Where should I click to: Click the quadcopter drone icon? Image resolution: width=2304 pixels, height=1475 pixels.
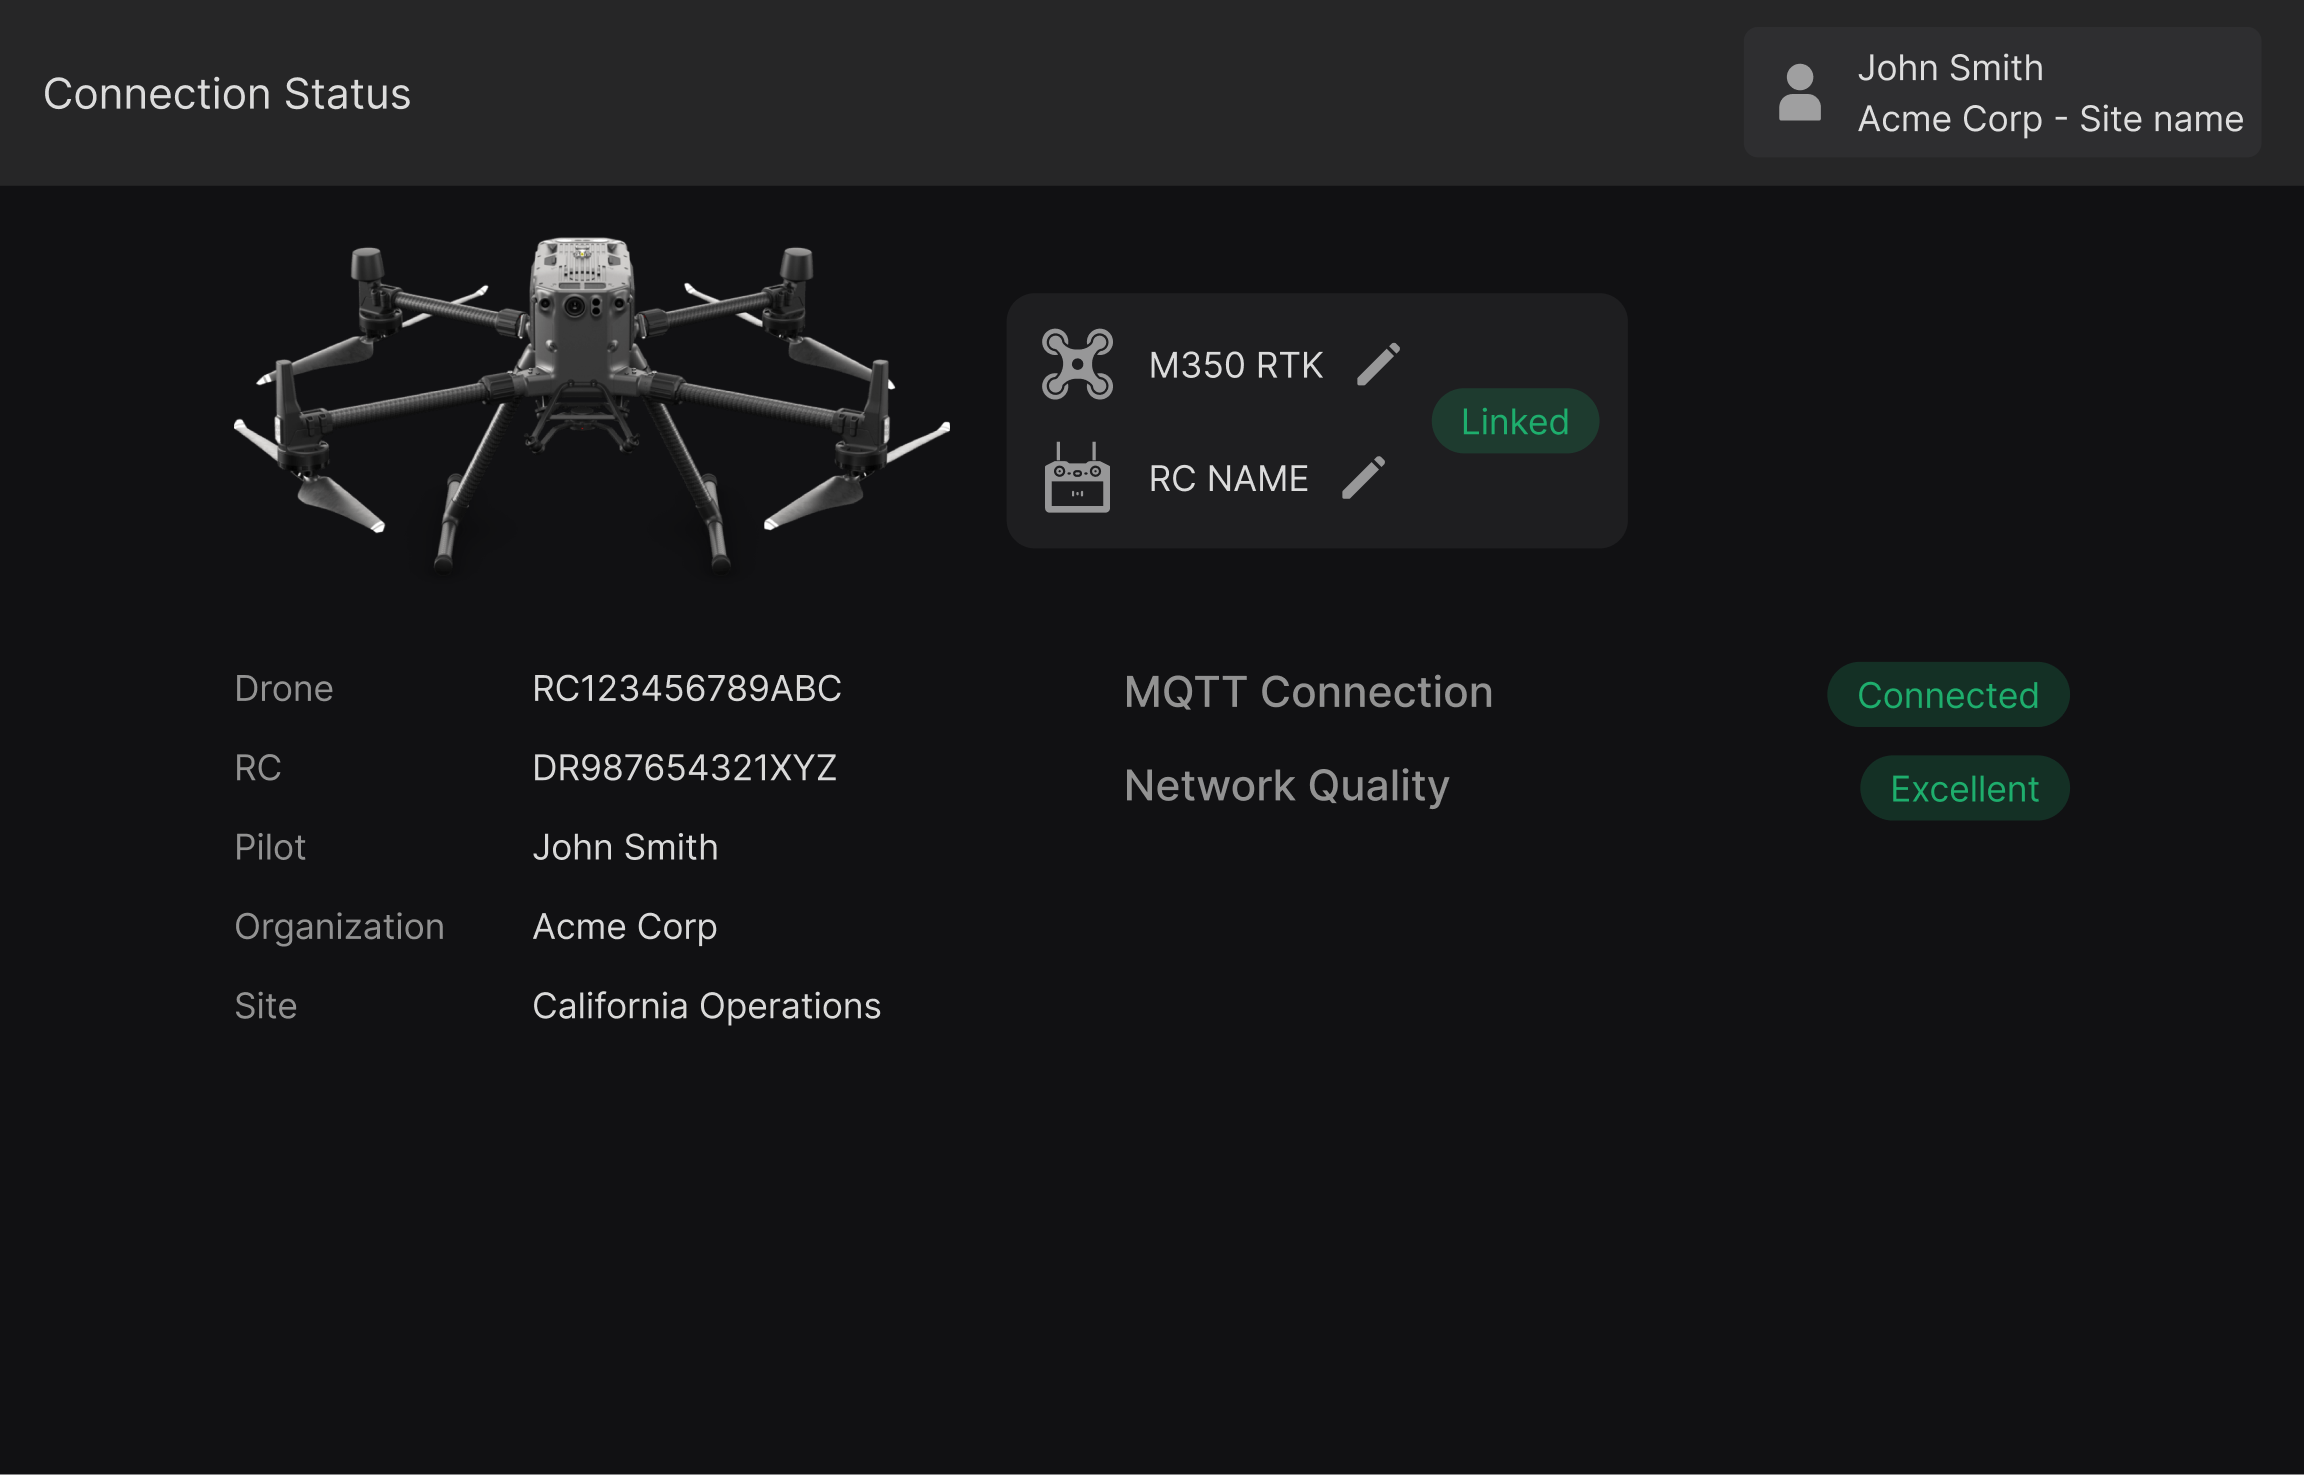coord(1077,364)
